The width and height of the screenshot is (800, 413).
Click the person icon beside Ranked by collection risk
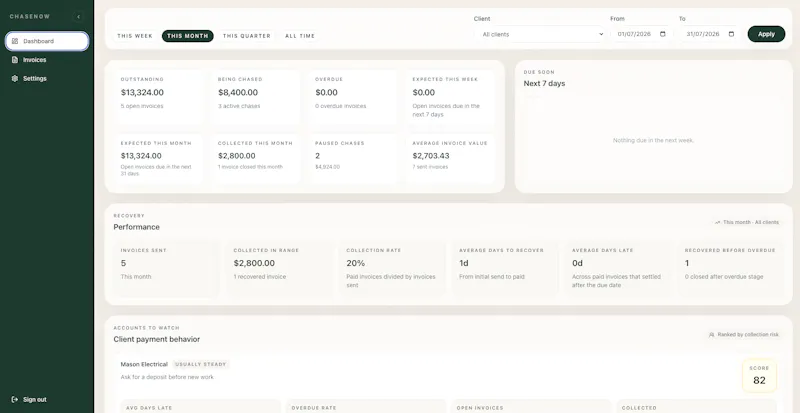[712, 335]
